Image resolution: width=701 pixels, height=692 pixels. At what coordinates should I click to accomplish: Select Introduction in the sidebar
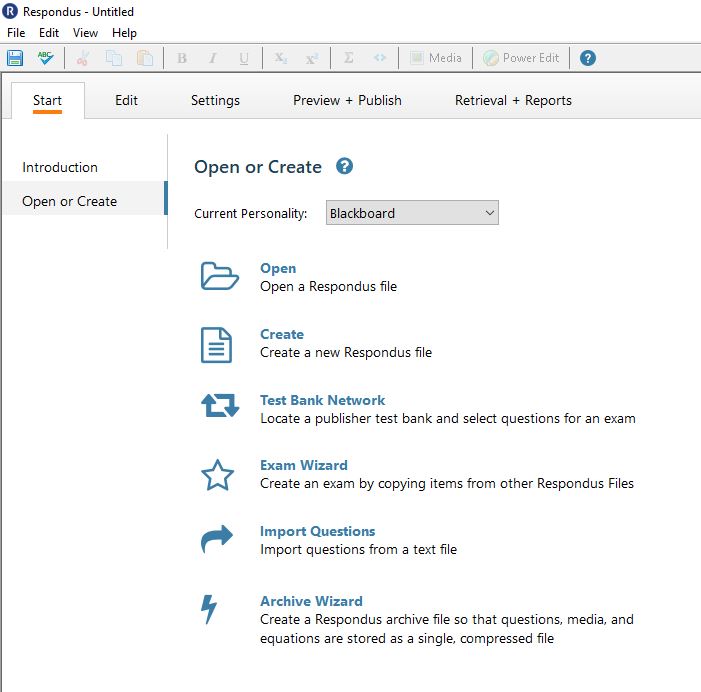point(60,167)
